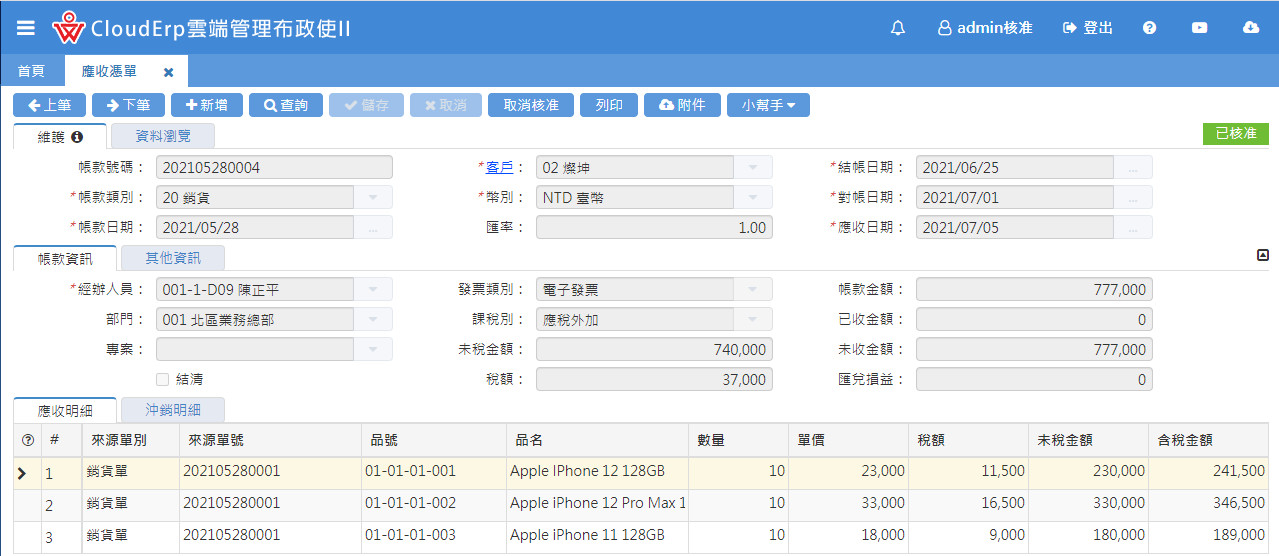Close the 應收憑單 tab

click(168, 72)
